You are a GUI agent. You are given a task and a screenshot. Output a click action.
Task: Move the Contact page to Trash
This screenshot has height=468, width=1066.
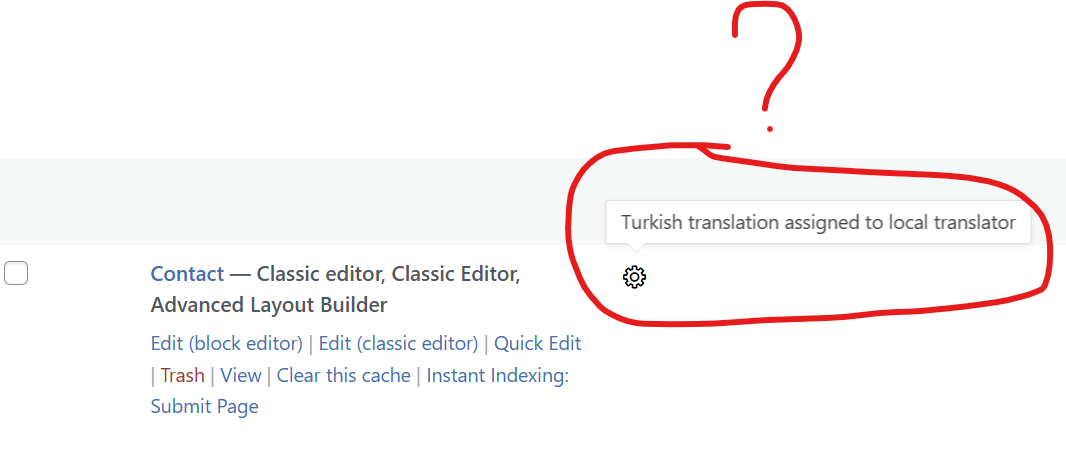point(182,375)
